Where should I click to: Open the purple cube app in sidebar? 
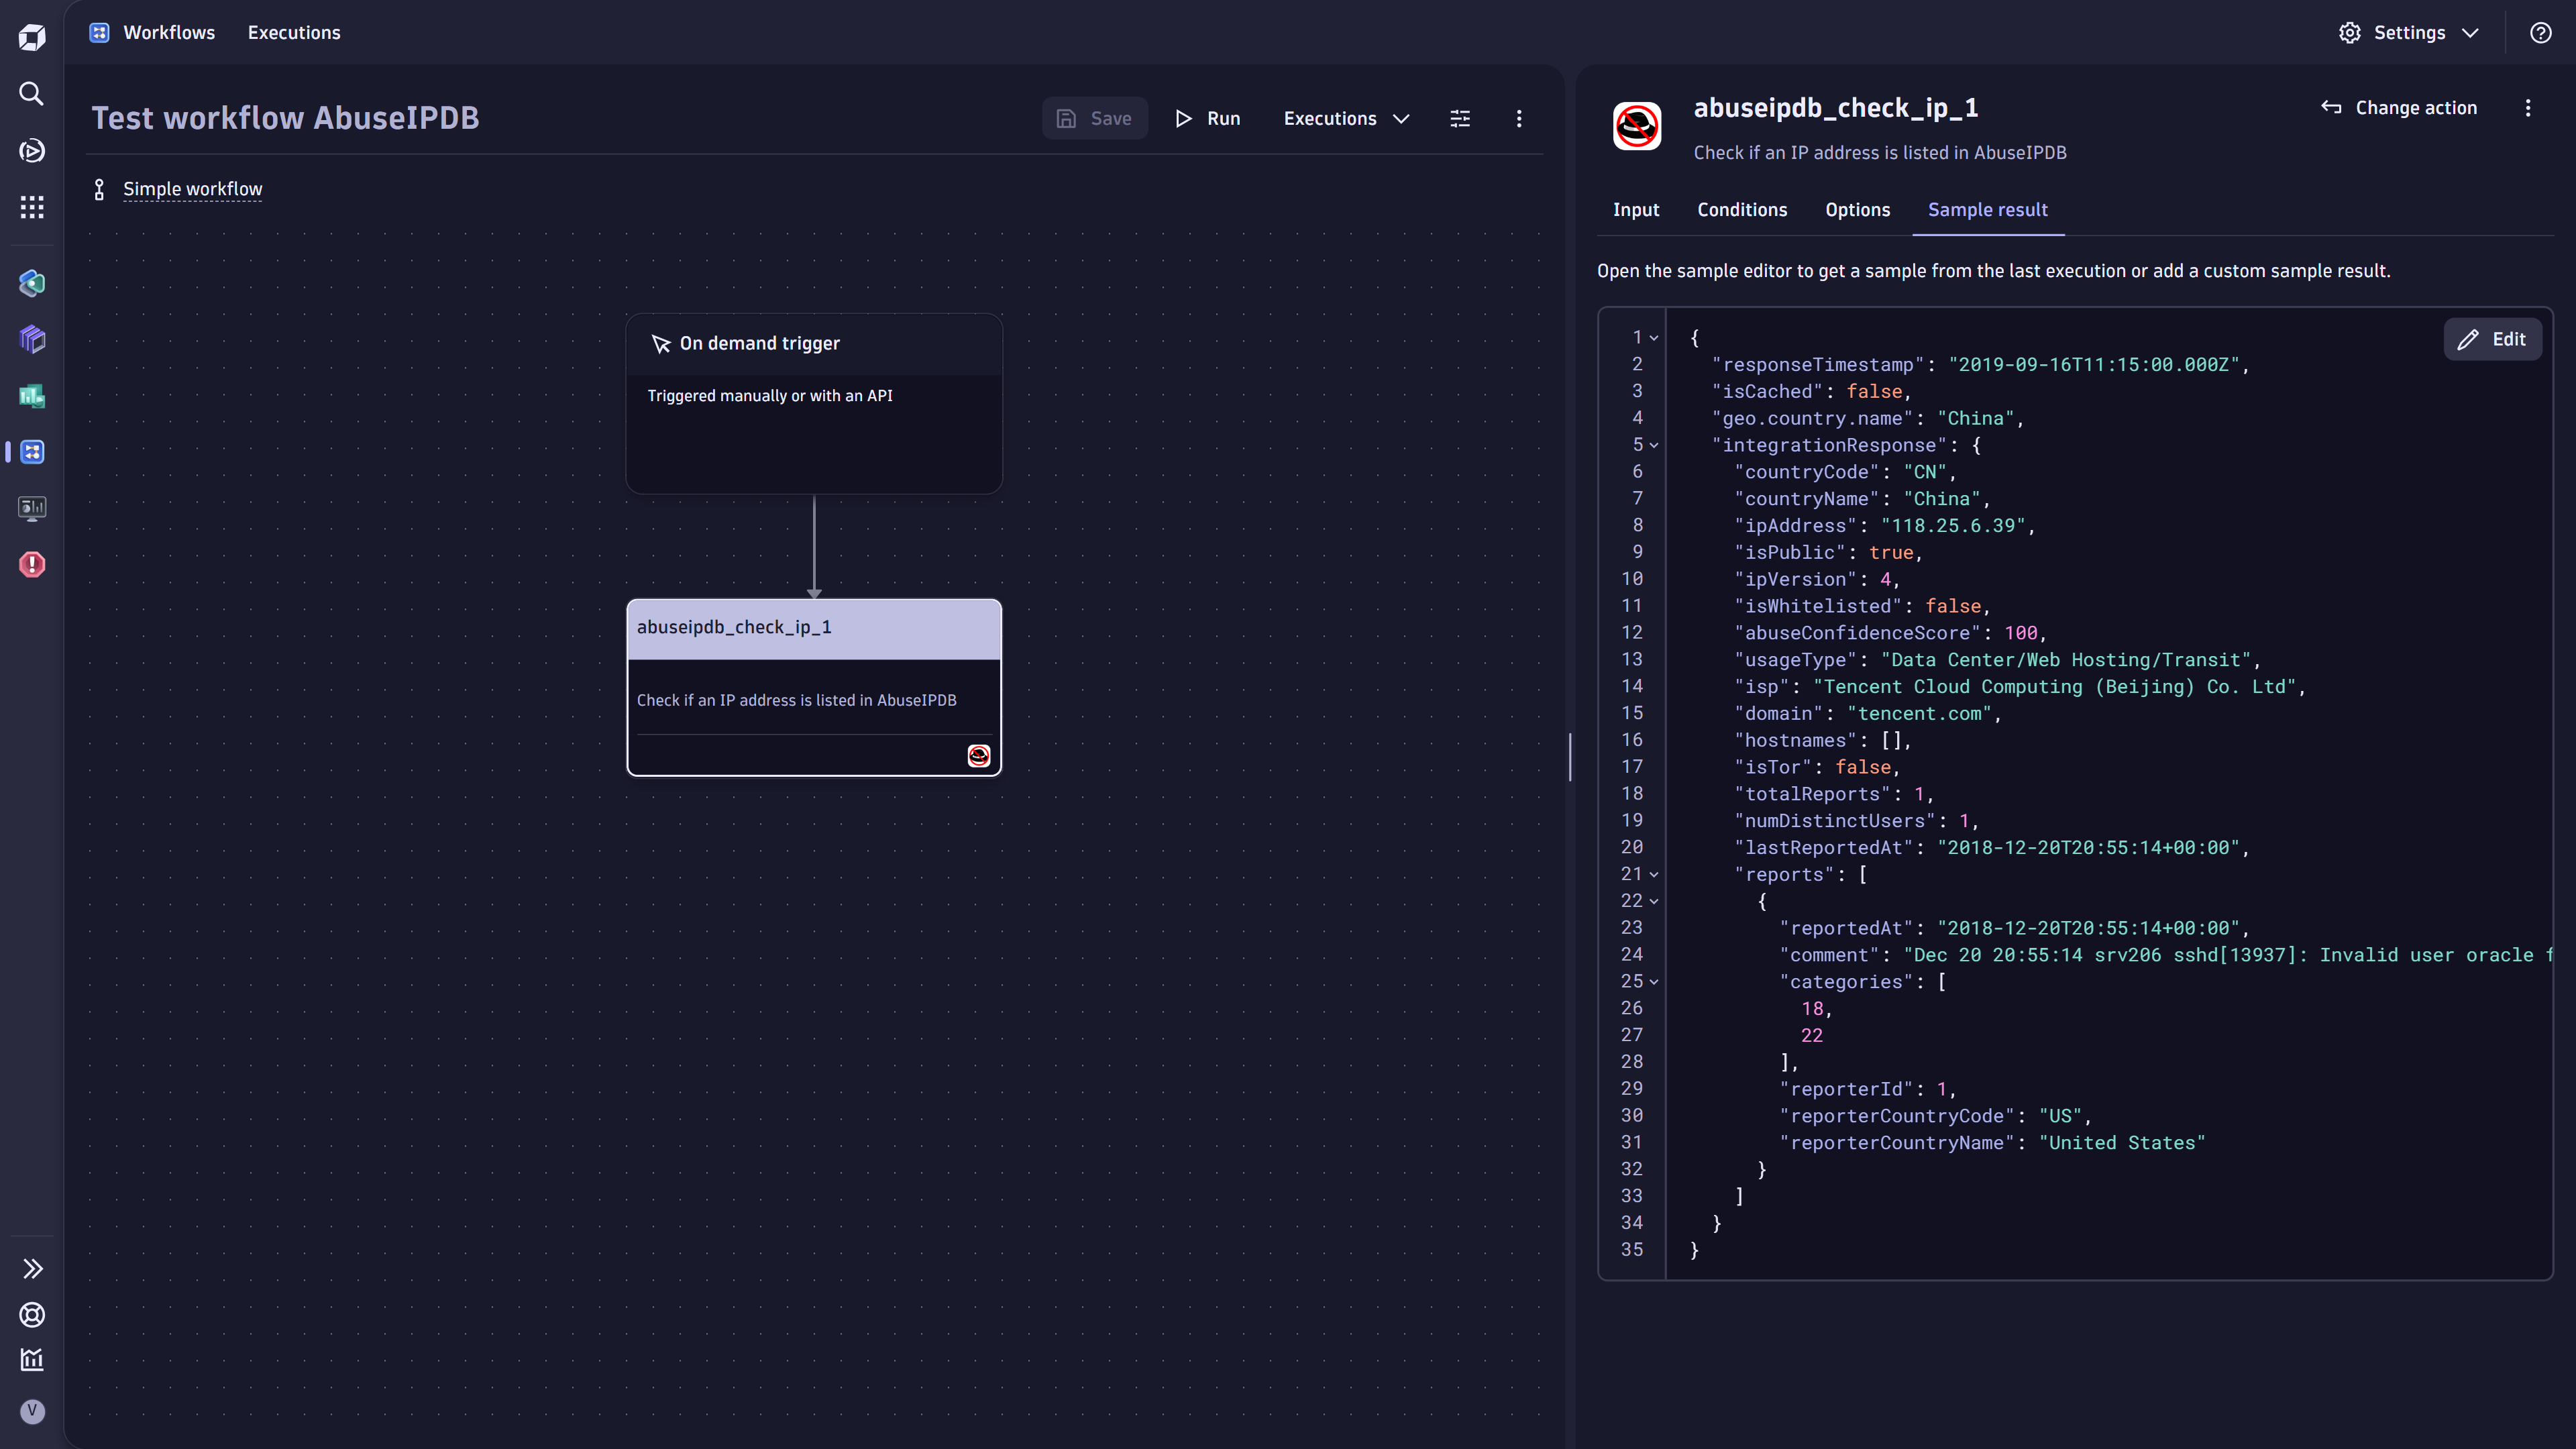coord(32,339)
